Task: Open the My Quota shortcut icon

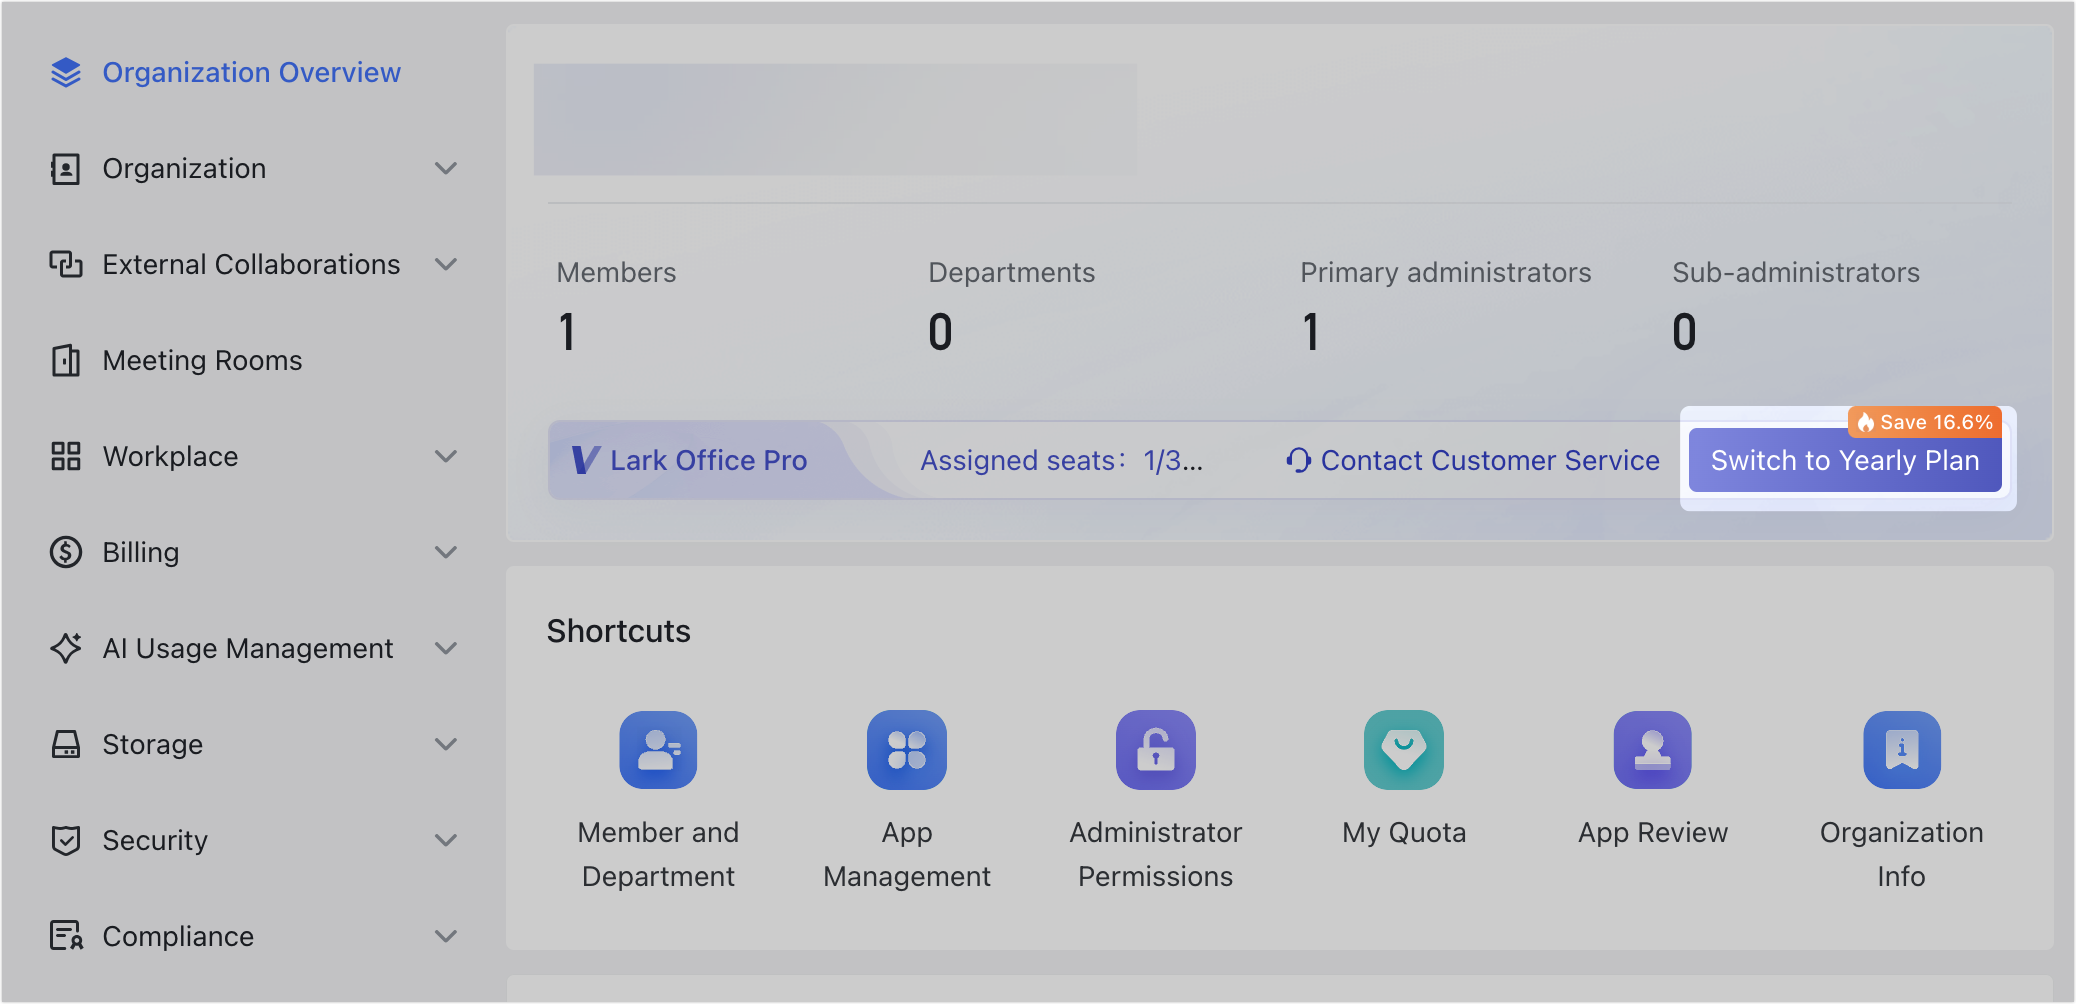Action: click(1403, 750)
